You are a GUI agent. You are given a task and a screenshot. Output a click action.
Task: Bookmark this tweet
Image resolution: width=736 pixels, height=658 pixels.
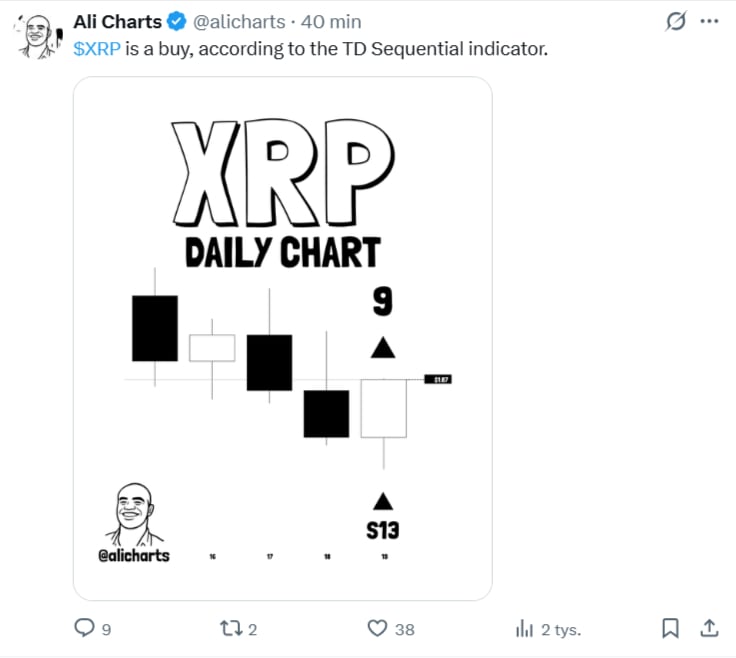pos(671,628)
